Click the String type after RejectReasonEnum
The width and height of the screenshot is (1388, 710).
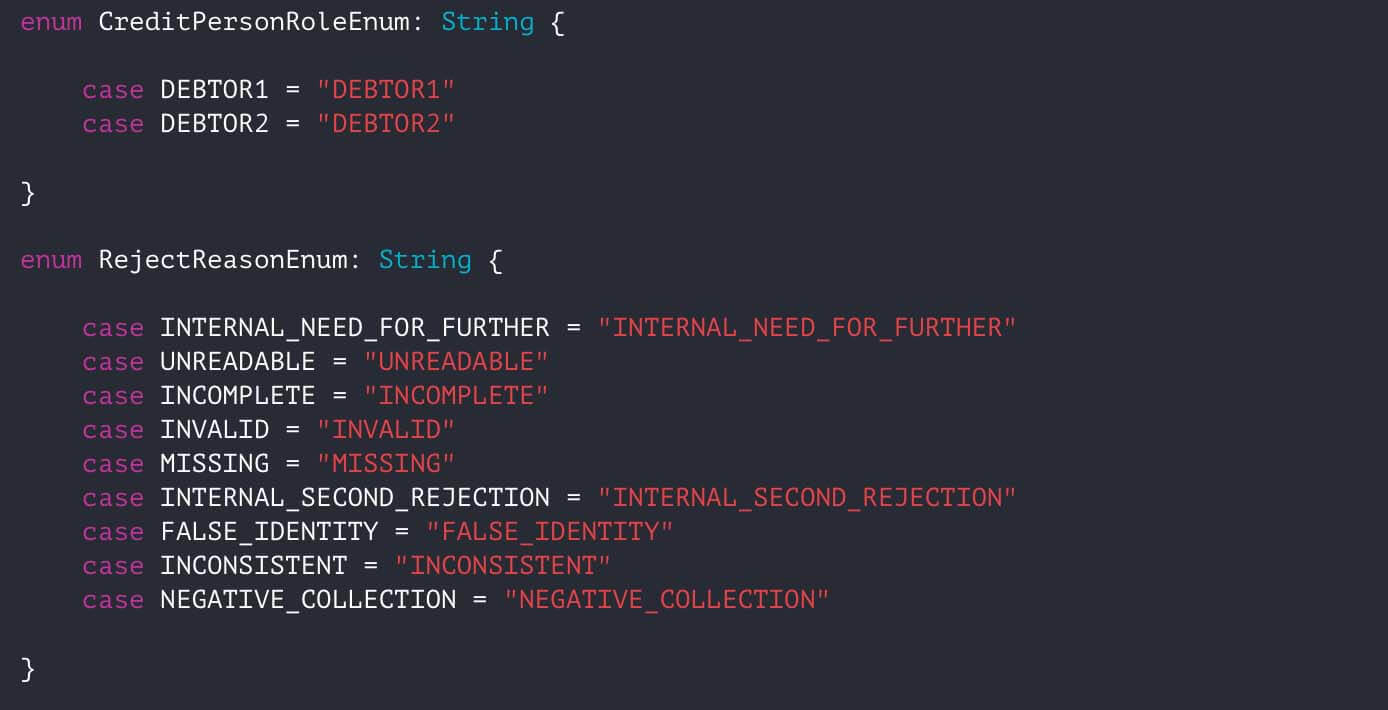tap(424, 260)
